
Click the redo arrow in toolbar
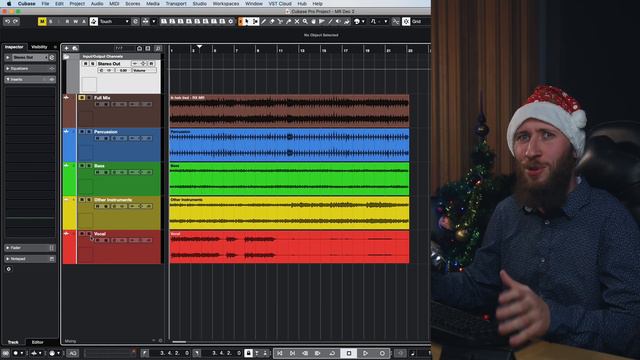[x=16, y=21]
